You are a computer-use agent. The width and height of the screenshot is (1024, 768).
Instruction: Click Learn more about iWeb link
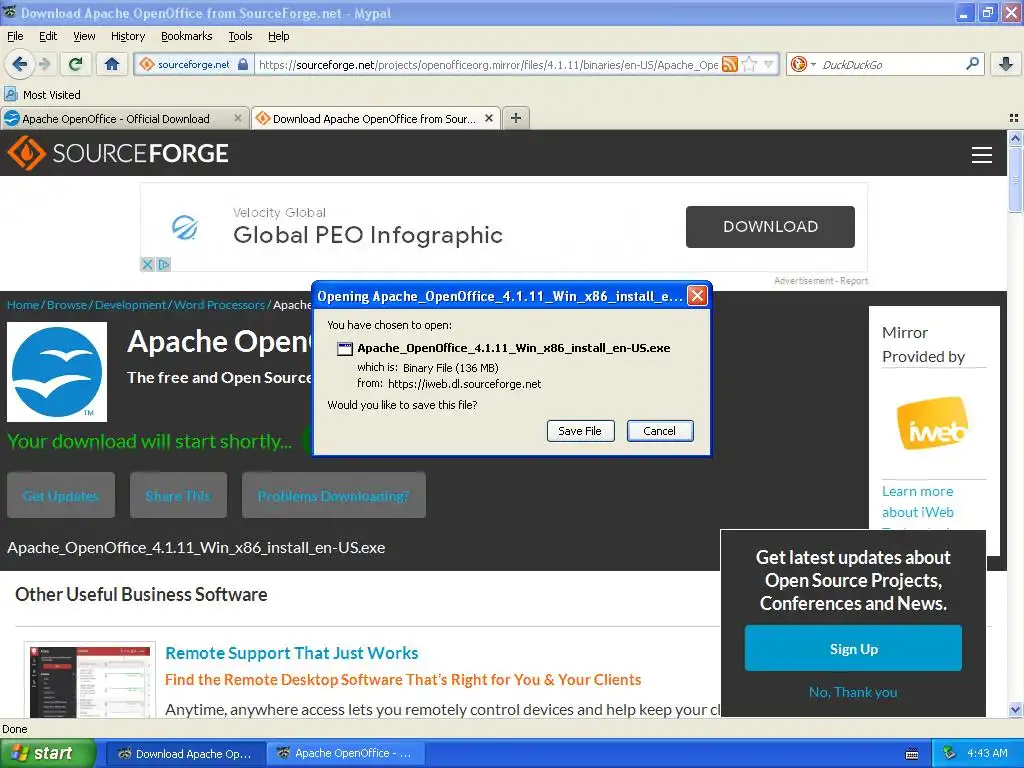[918, 502]
